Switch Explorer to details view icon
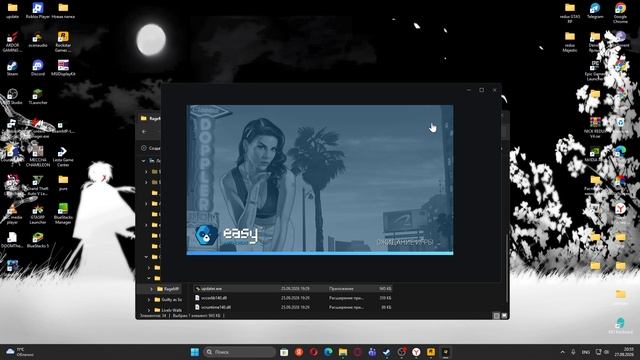The image size is (640, 360). 496,316
